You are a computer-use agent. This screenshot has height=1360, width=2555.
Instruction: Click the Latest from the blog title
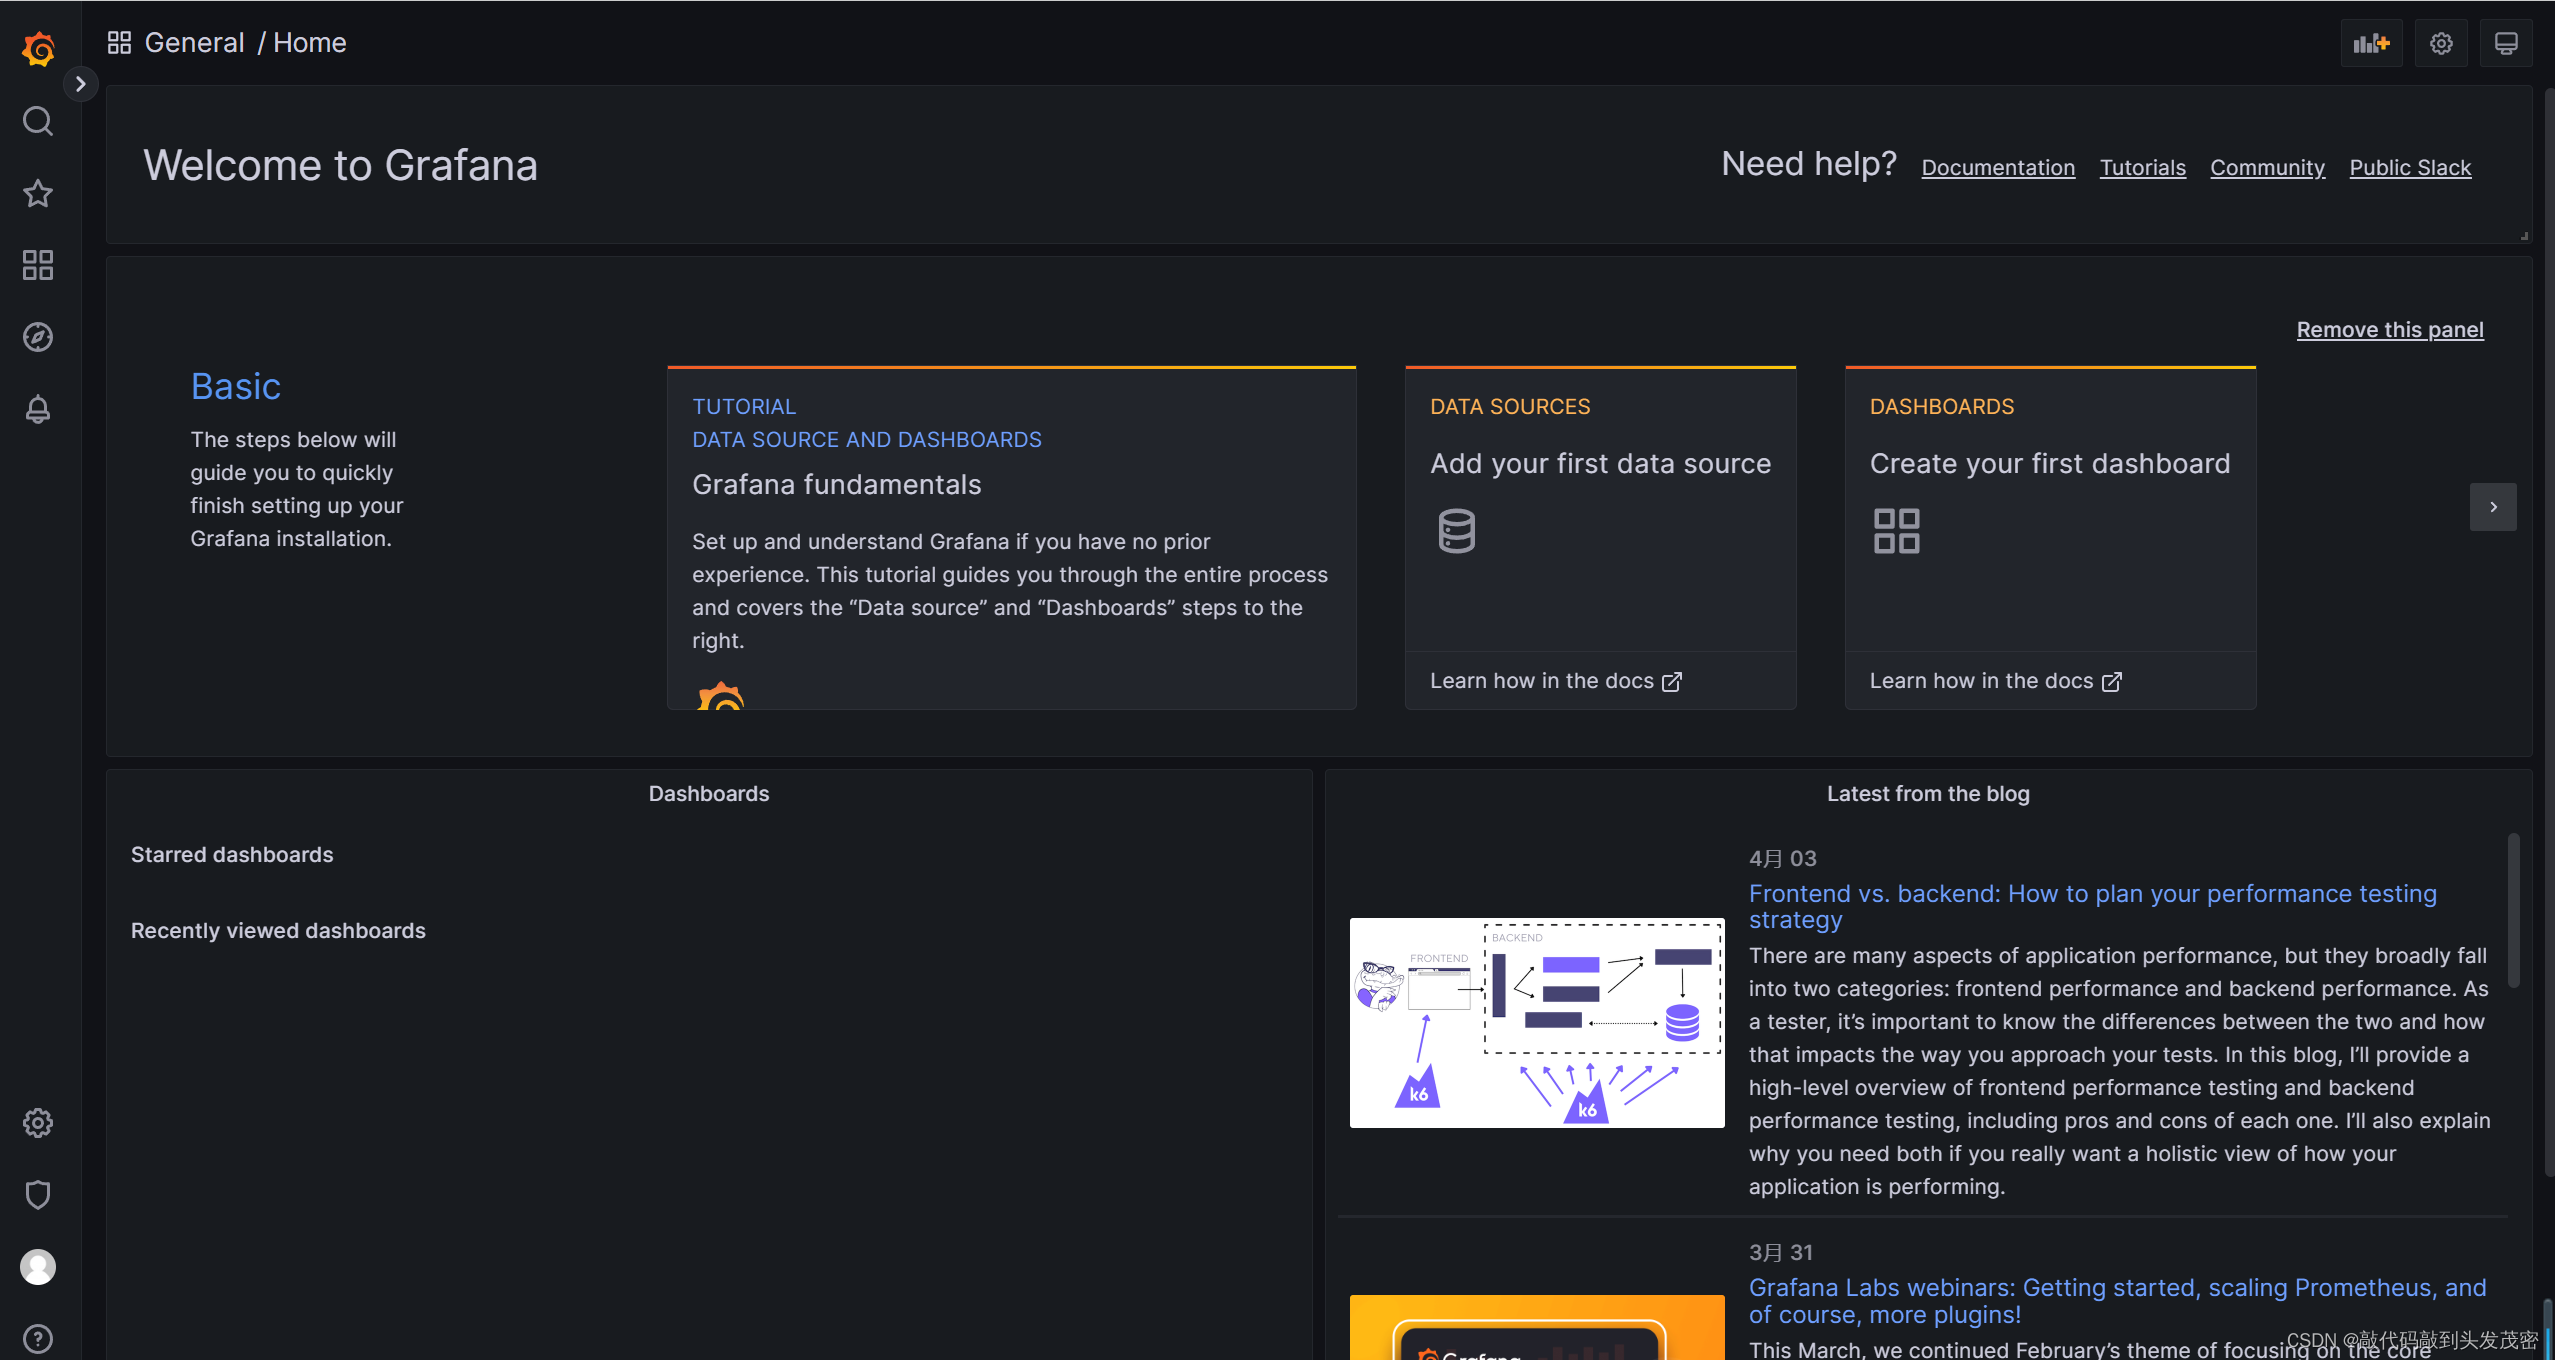[1928, 793]
